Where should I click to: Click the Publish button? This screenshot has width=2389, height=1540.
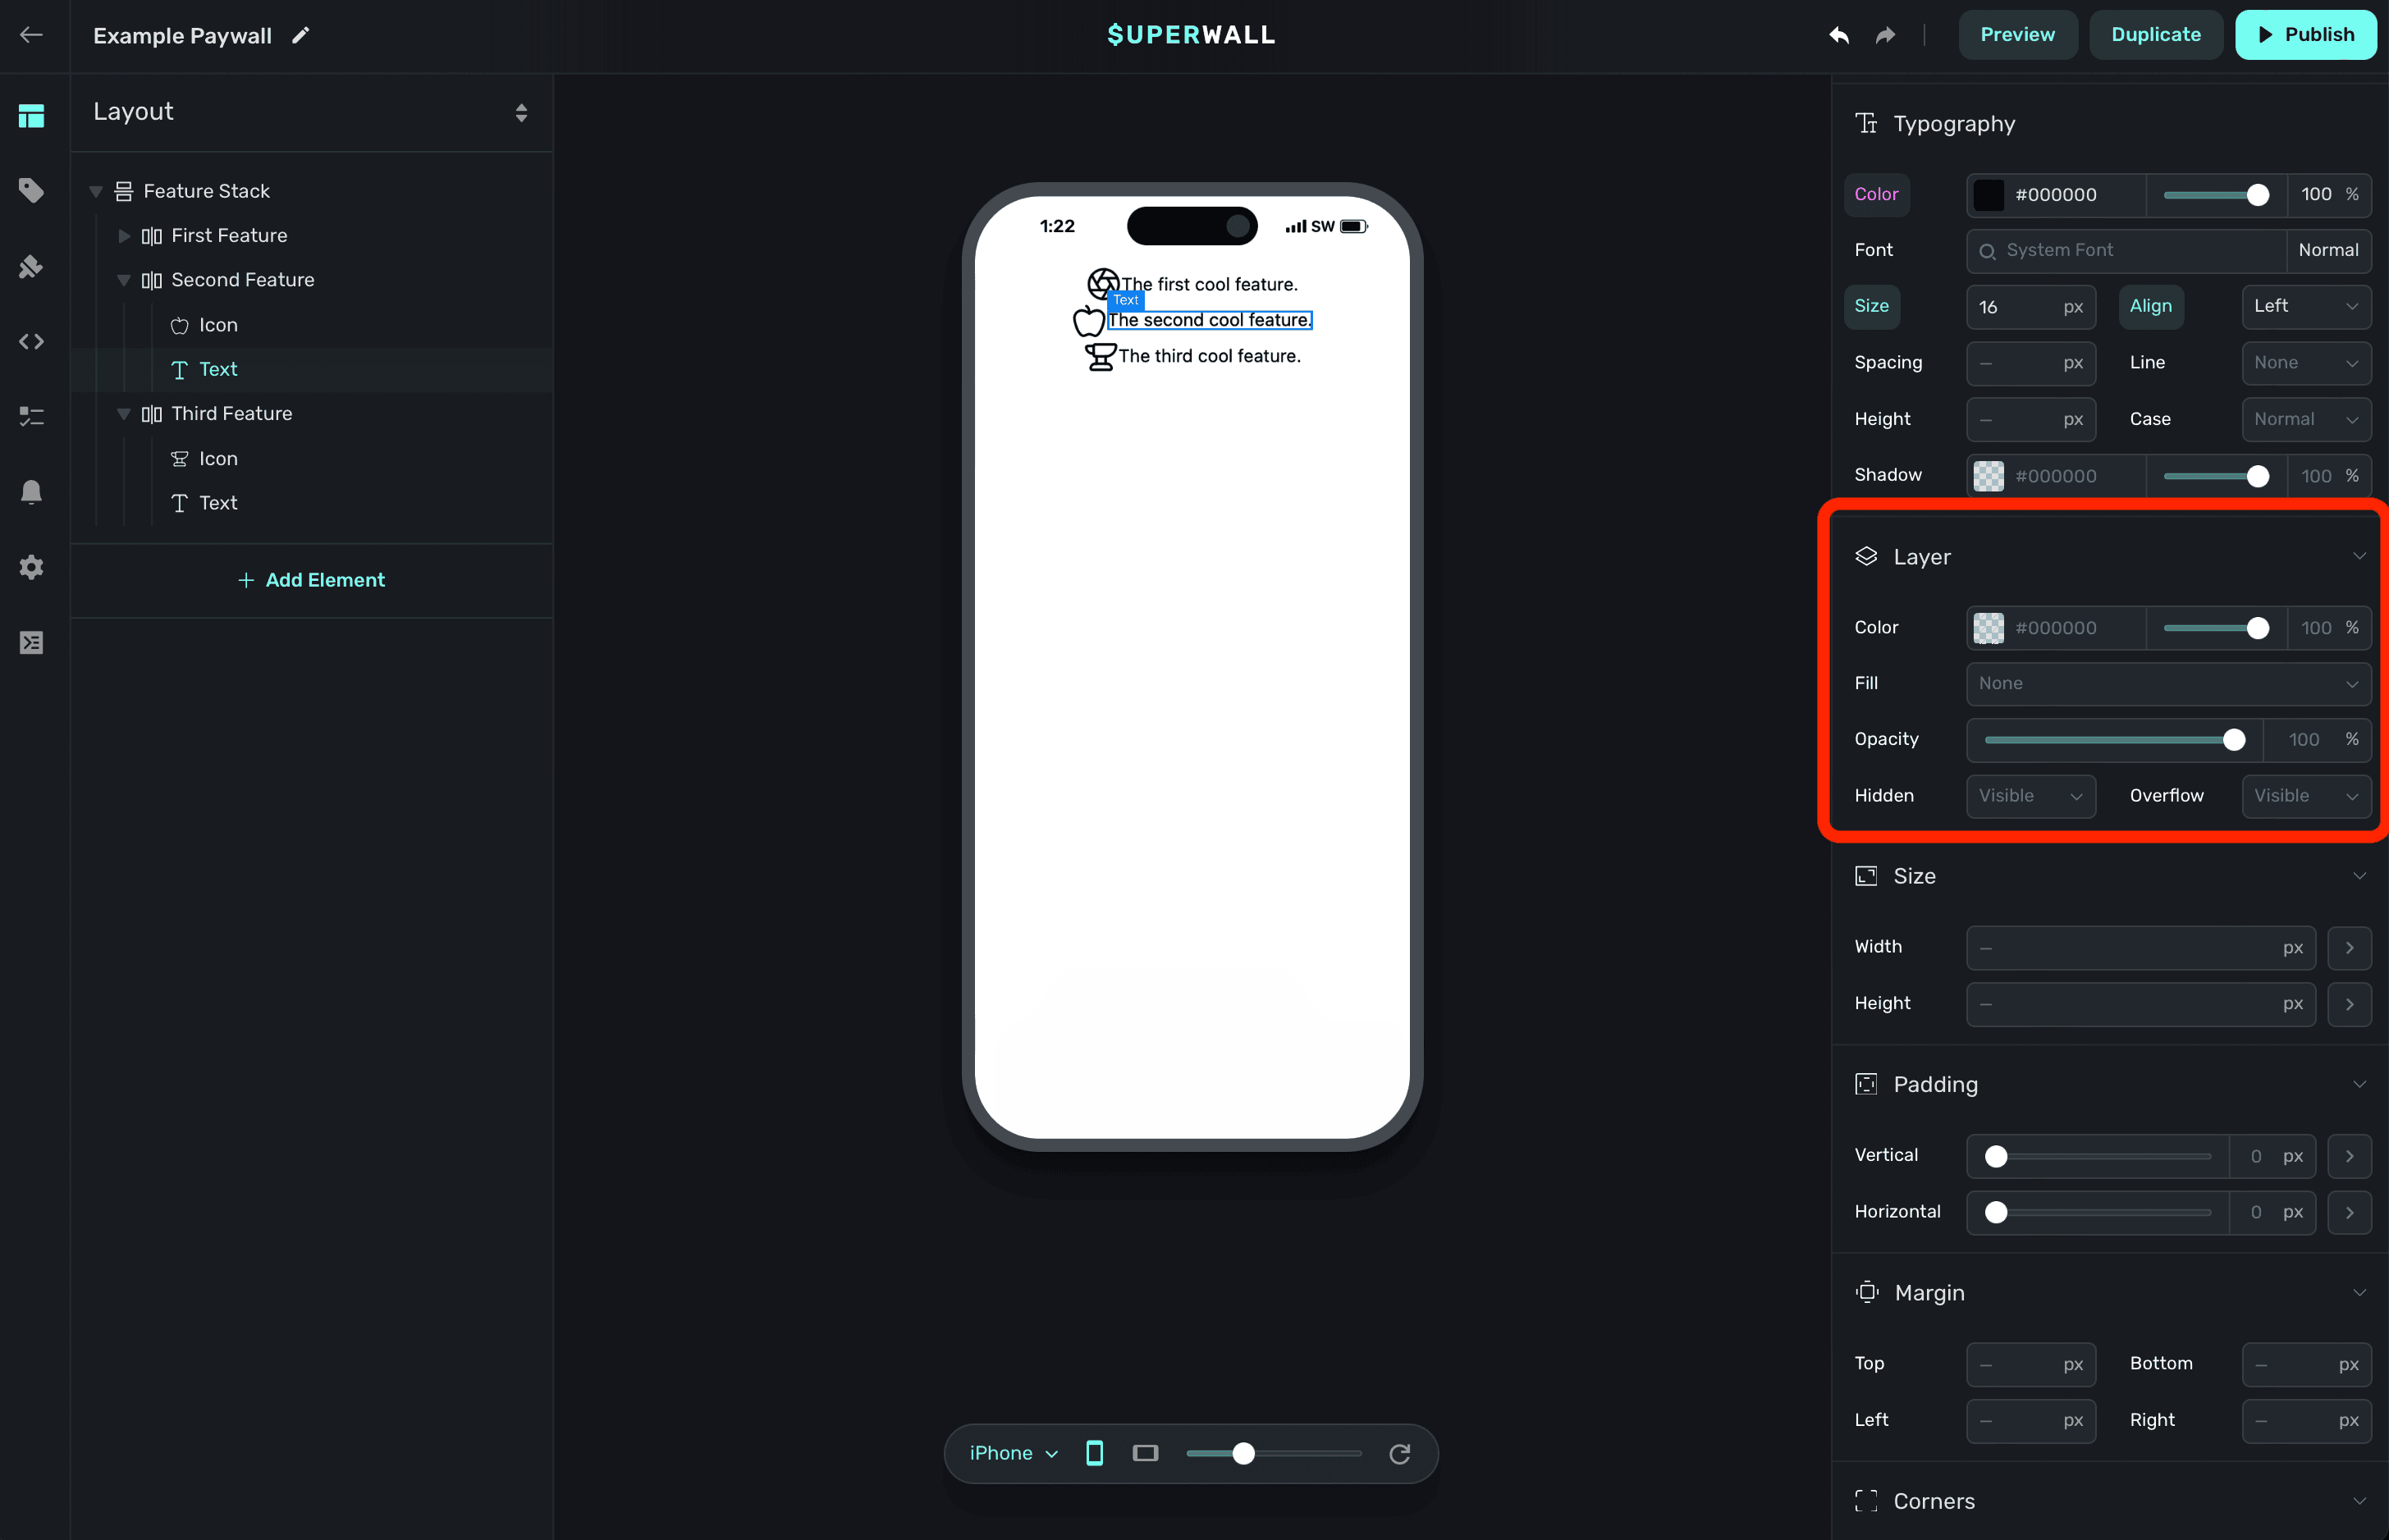(2304, 35)
